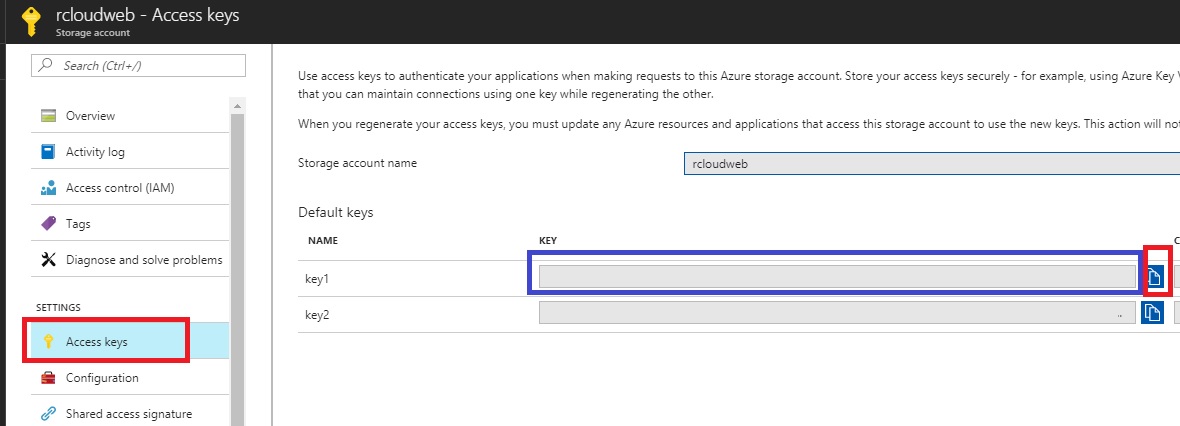Click the sidebar Search (Ctrl+/) box
This screenshot has width=1180, height=426.
coord(140,65)
